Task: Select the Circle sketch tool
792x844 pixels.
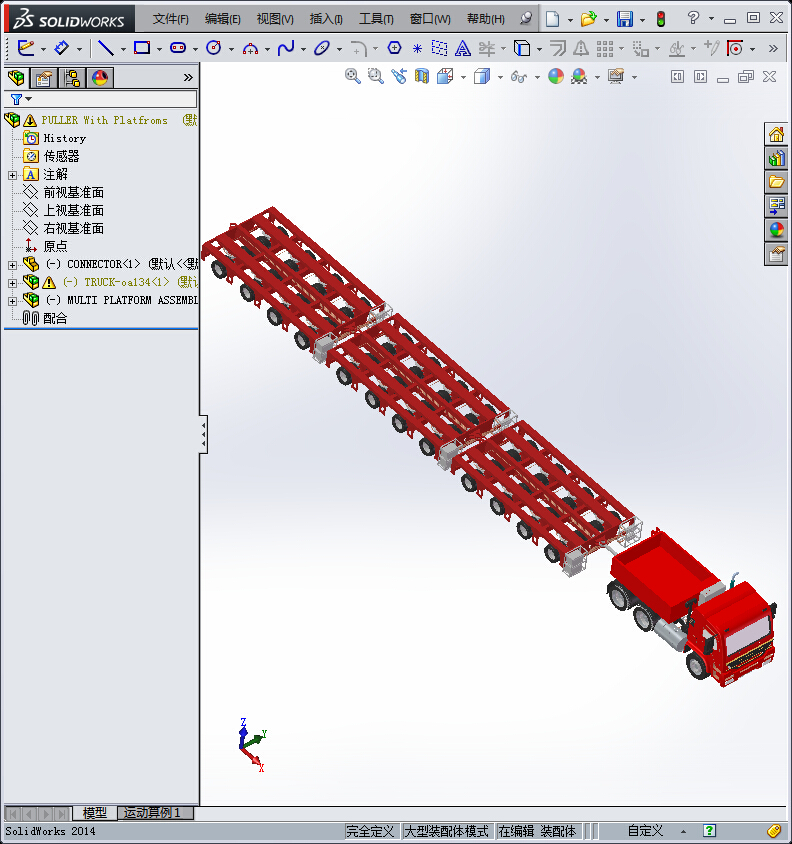Action: click(214, 48)
